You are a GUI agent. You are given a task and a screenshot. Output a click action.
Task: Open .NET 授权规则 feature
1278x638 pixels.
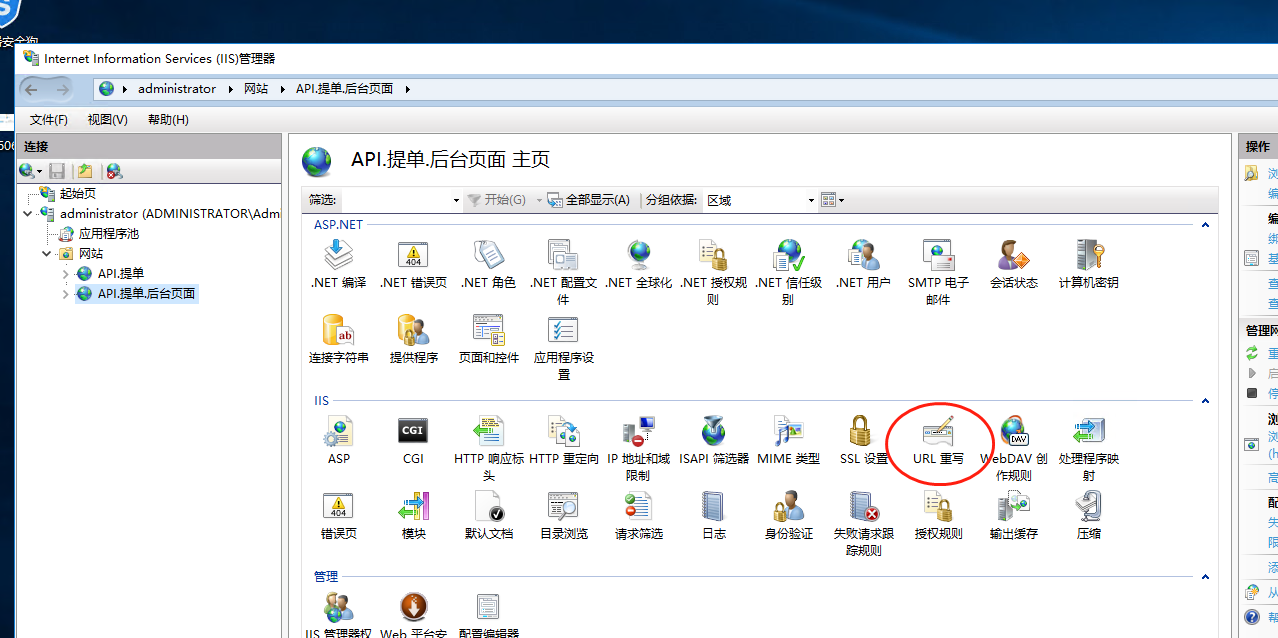[x=713, y=272]
